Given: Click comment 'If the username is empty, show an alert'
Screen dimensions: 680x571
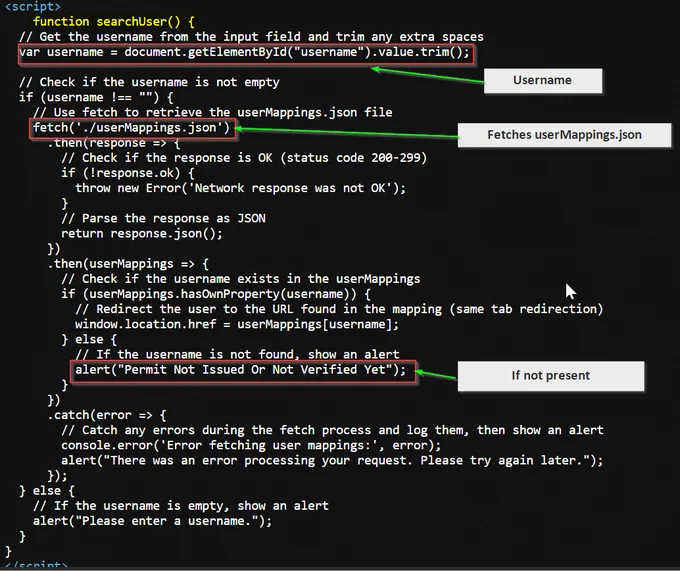Looking at the screenshot, I should (181, 506).
